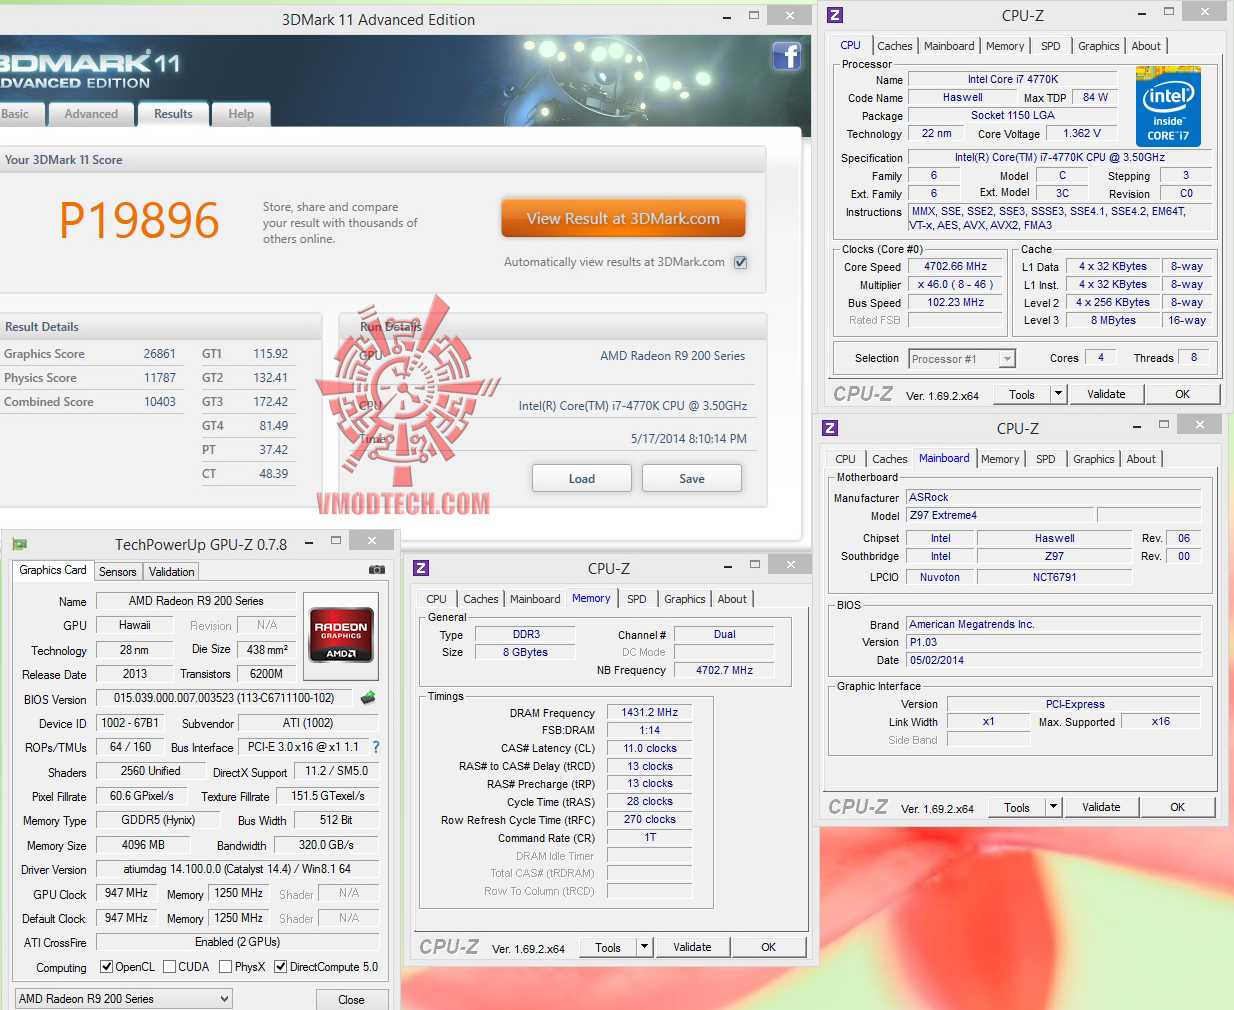Click the Intel Core i7 logo

tap(1168, 107)
